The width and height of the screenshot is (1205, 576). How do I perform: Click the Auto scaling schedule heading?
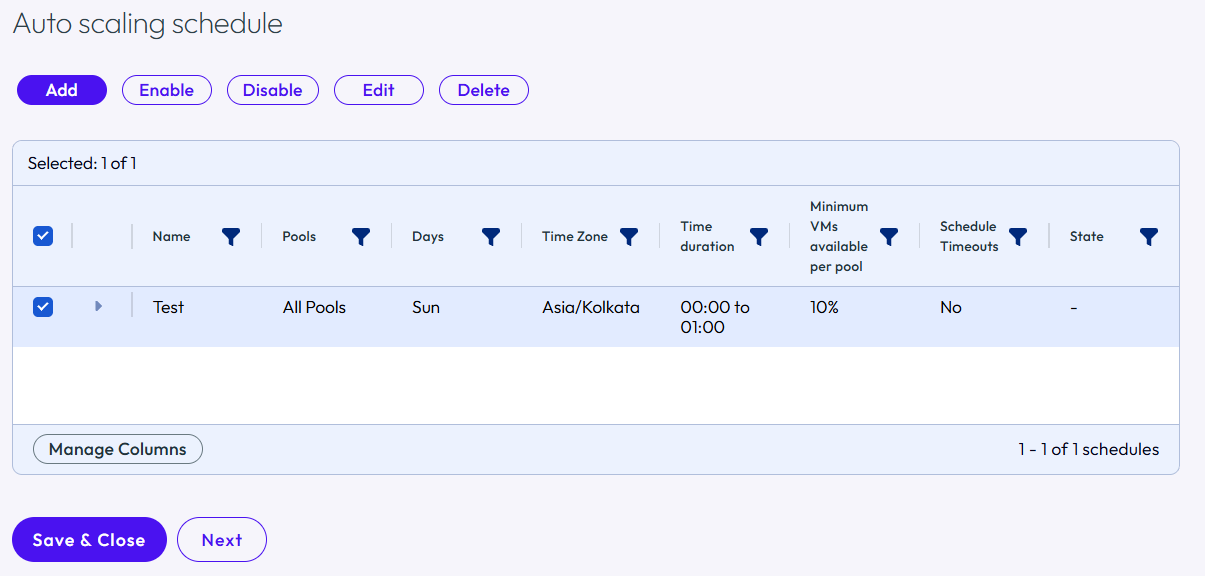point(148,24)
